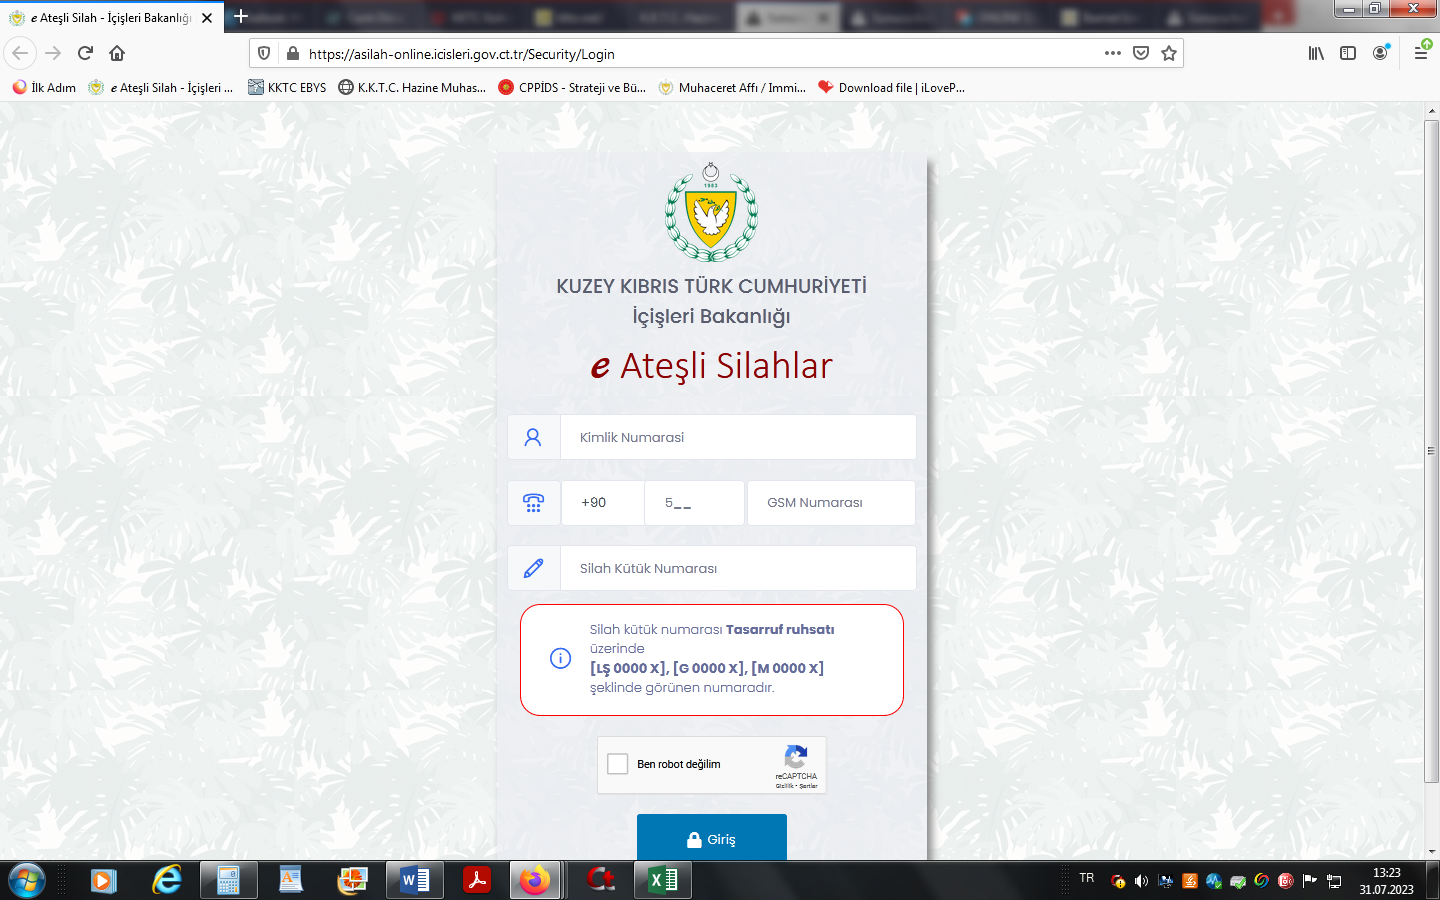The height and width of the screenshot is (900, 1440).
Task: Open page actions three-dots menu
Action: pyautogui.click(x=1112, y=53)
